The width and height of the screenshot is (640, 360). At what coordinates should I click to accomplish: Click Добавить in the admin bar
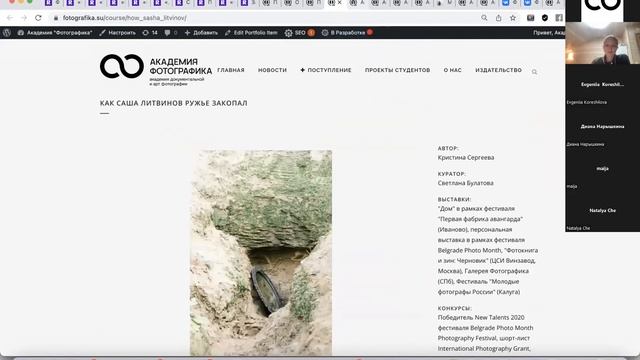pyautogui.click(x=201, y=33)
